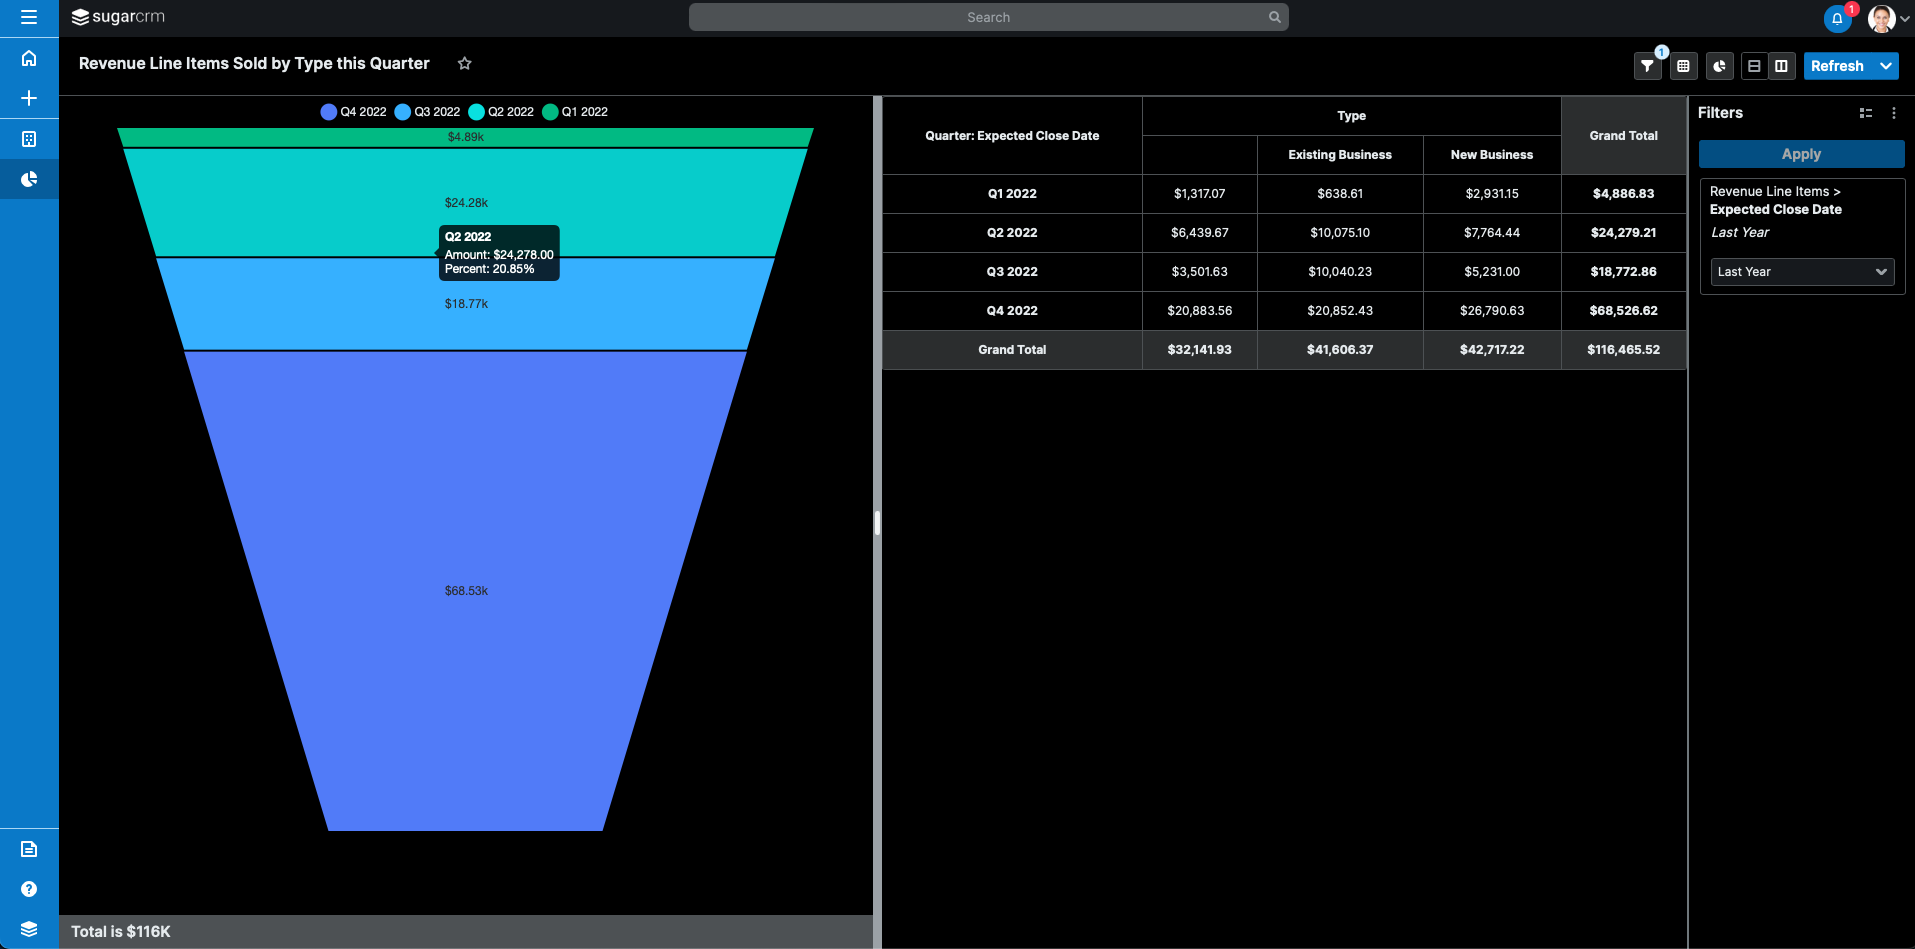
Task: Open Accounts building icon in sidebar
Action: click(29, 139)
